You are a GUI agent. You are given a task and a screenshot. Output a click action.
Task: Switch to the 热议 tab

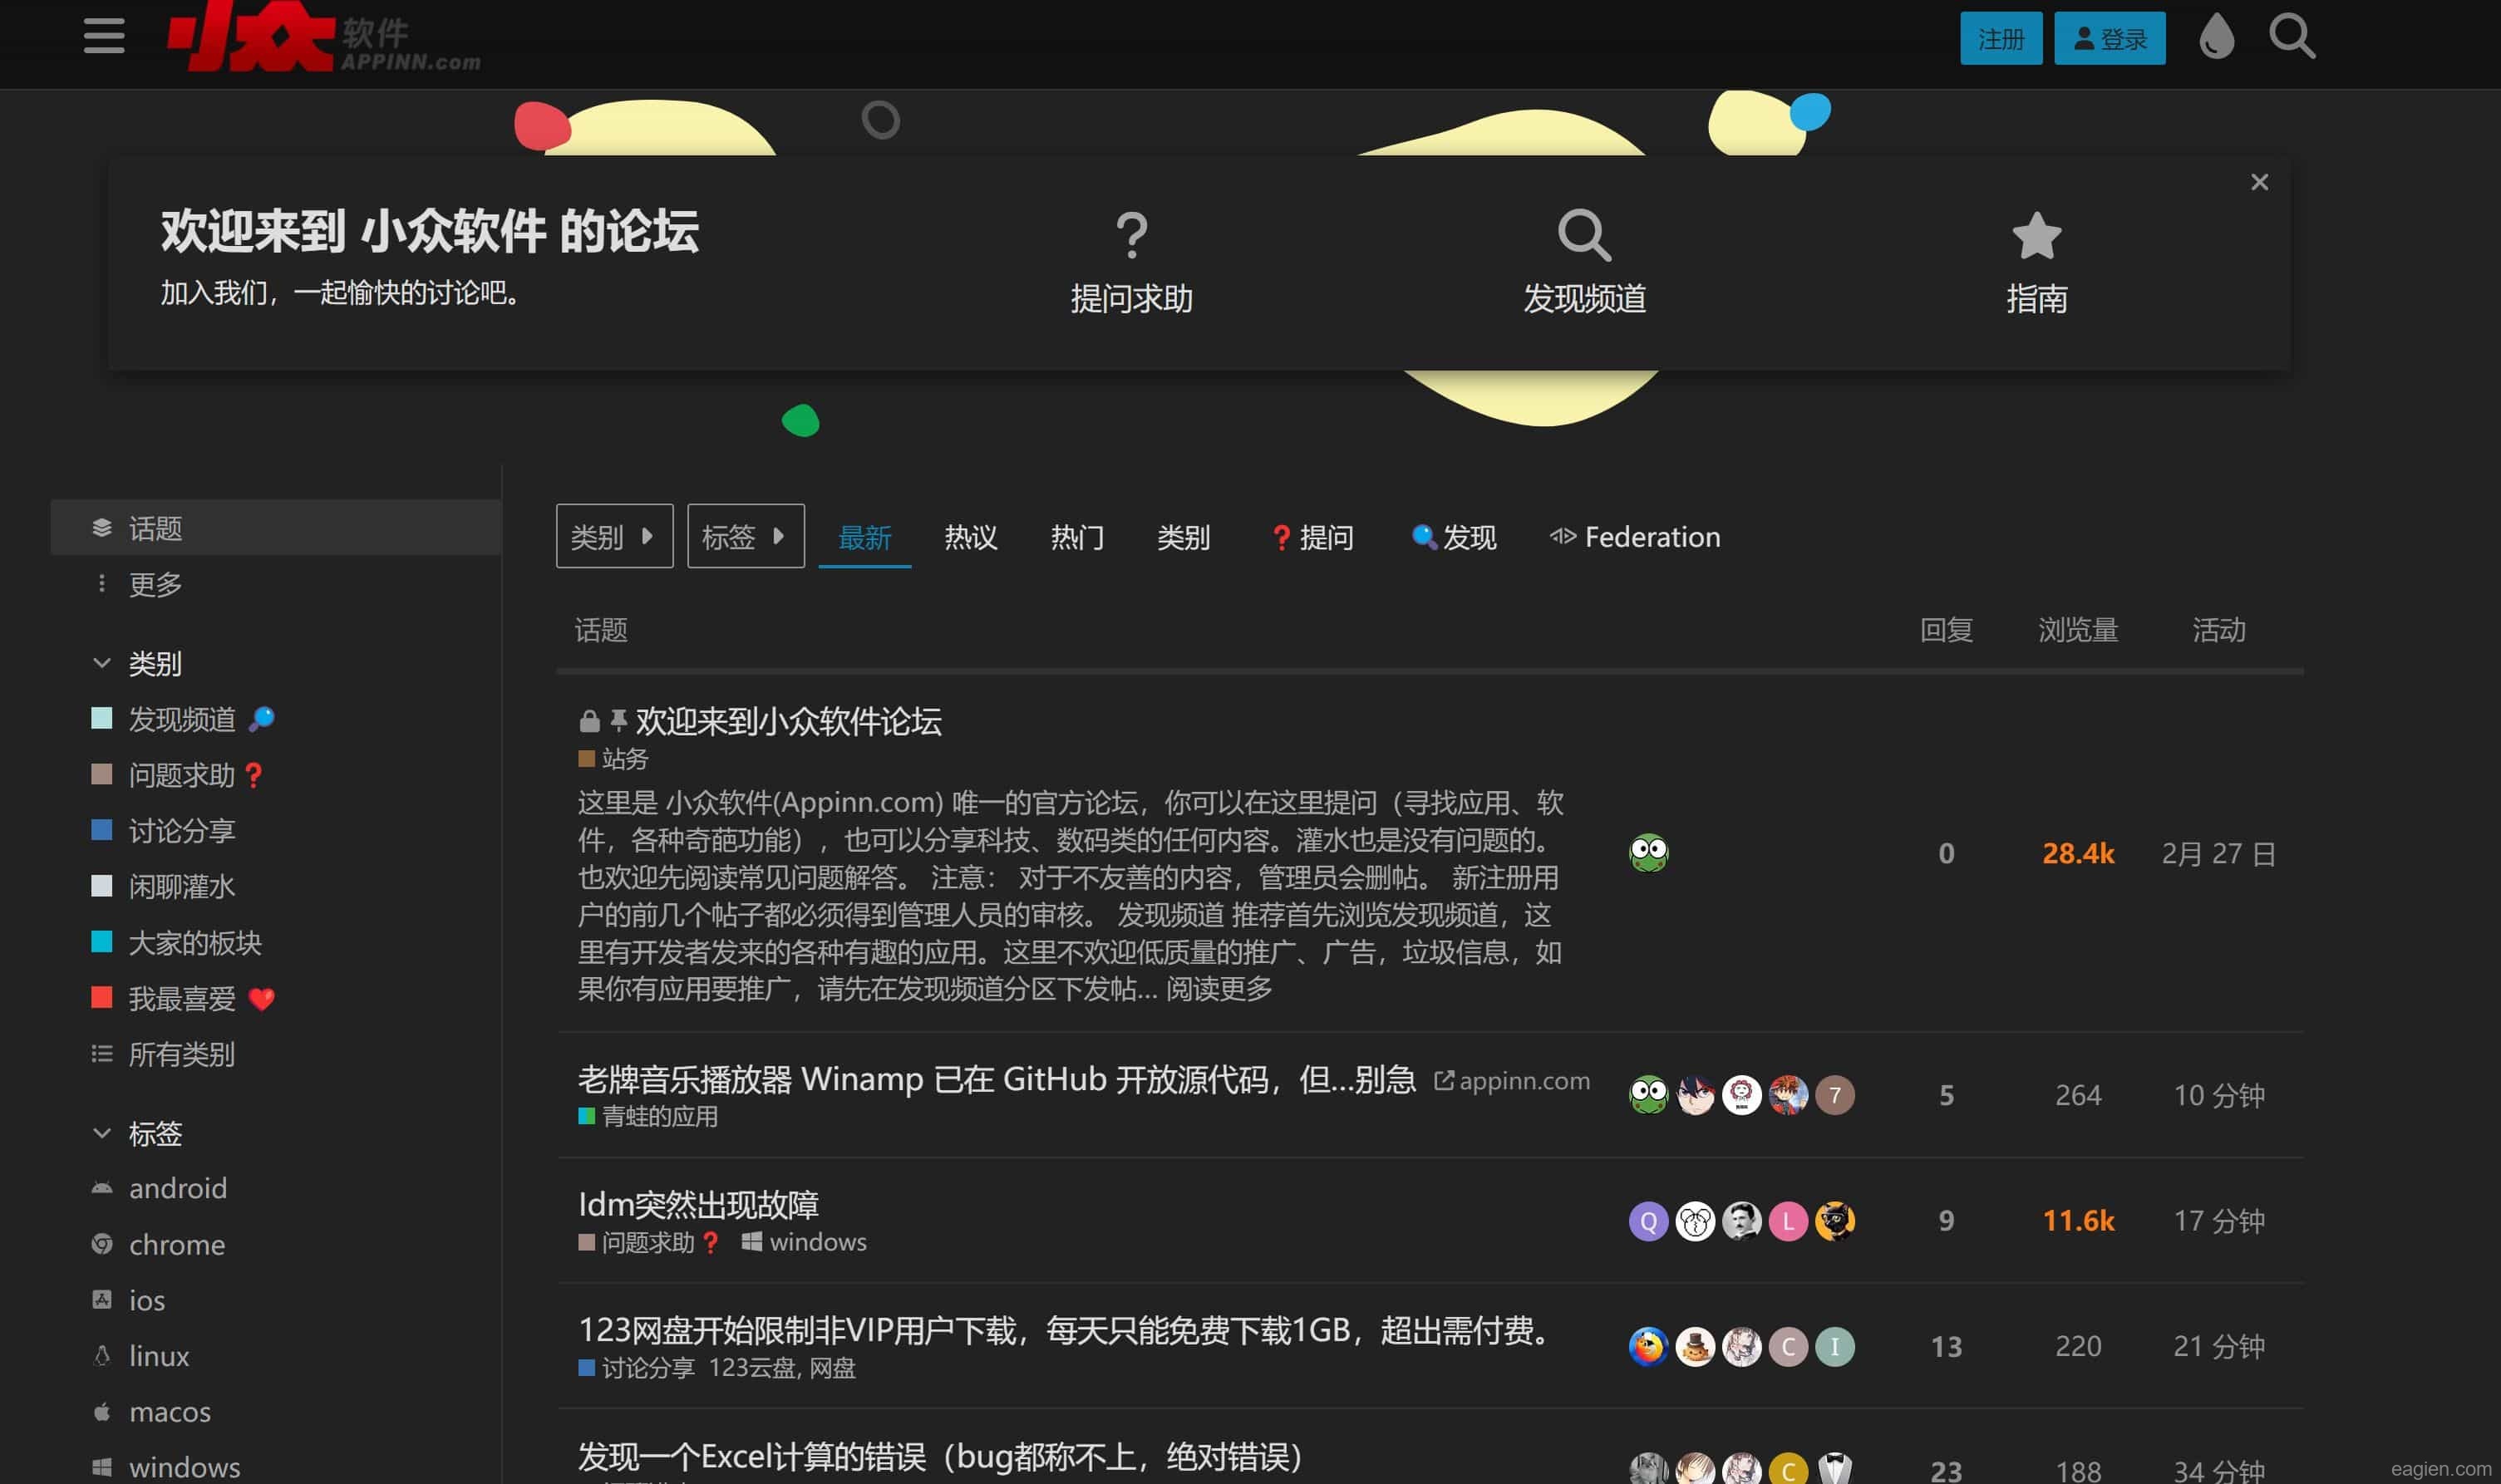[x=970, y=538]
